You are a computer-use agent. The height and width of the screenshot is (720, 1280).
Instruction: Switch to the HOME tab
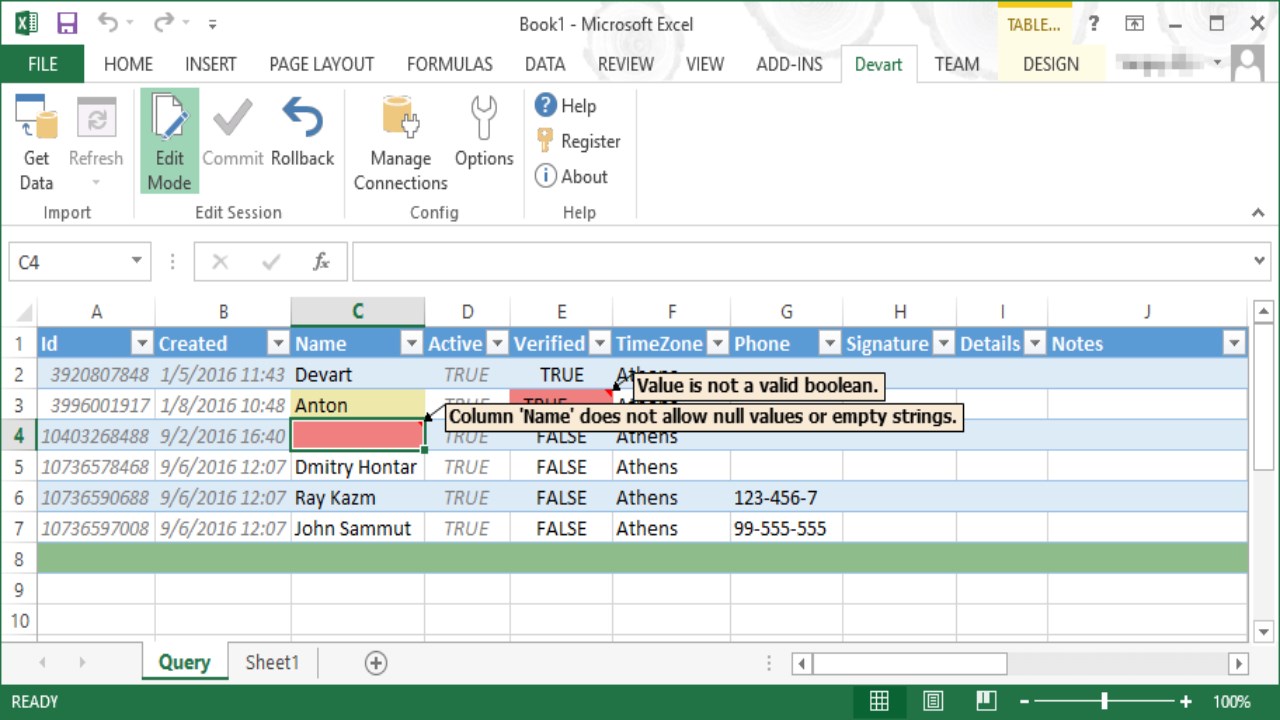(x=129, y=64)
